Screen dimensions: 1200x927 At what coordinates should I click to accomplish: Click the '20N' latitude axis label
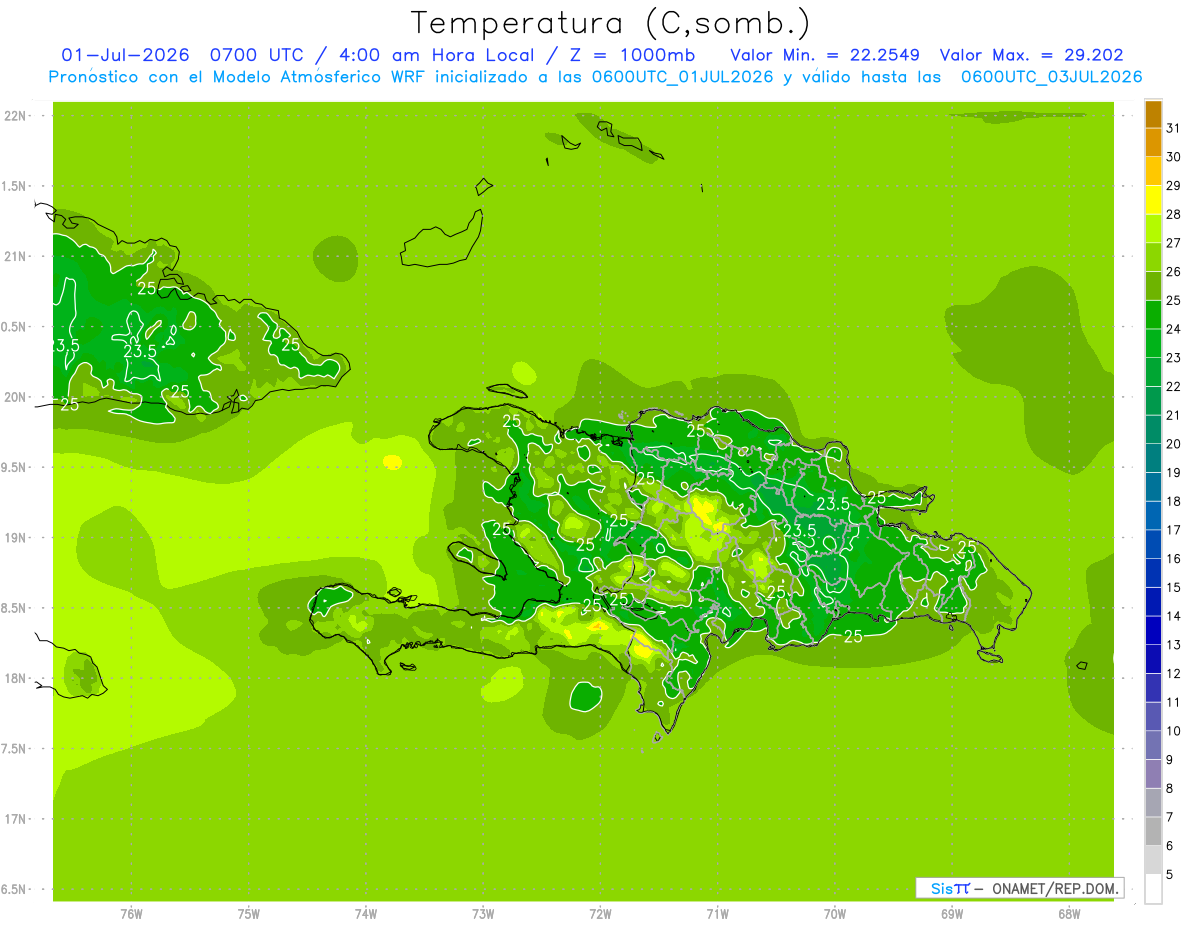[16, 397]
